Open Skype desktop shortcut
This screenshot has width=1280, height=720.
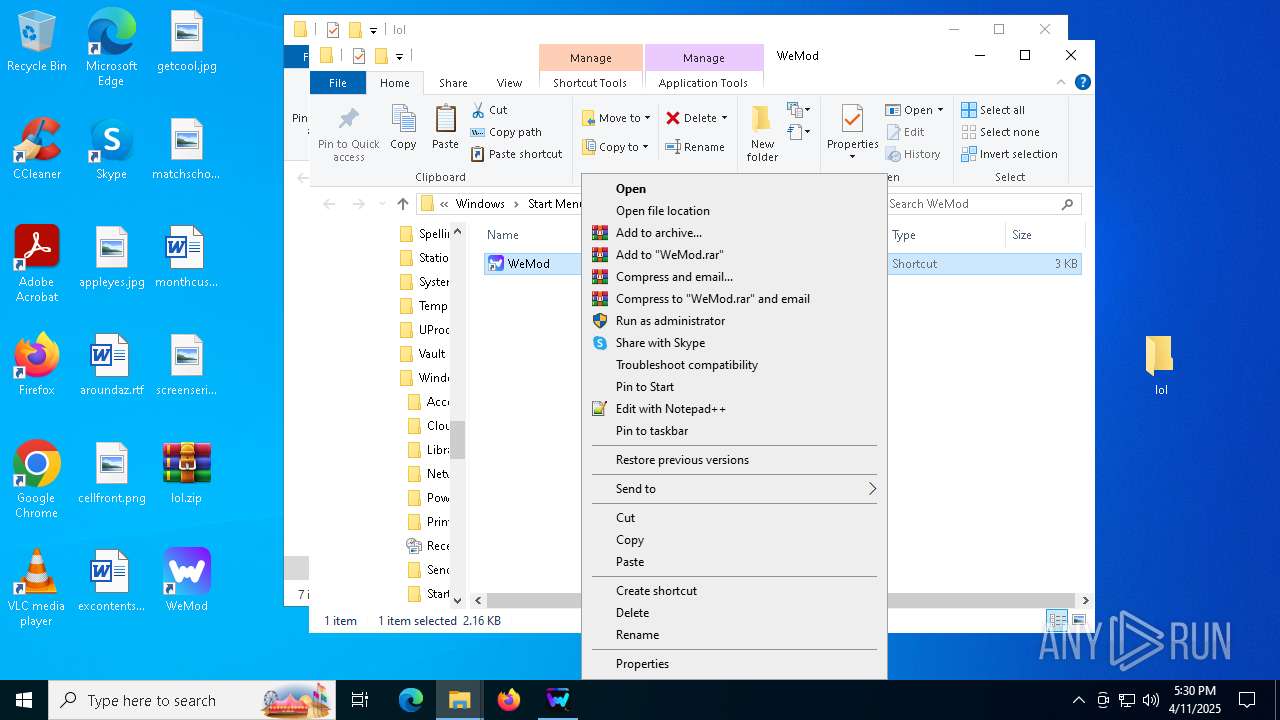(111, 150)
